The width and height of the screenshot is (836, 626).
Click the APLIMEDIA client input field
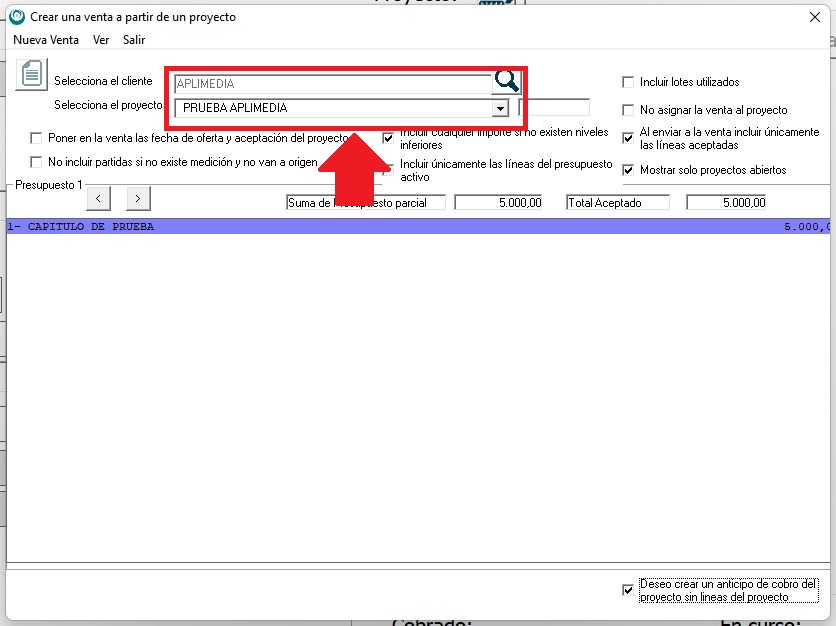pos(332,84)
